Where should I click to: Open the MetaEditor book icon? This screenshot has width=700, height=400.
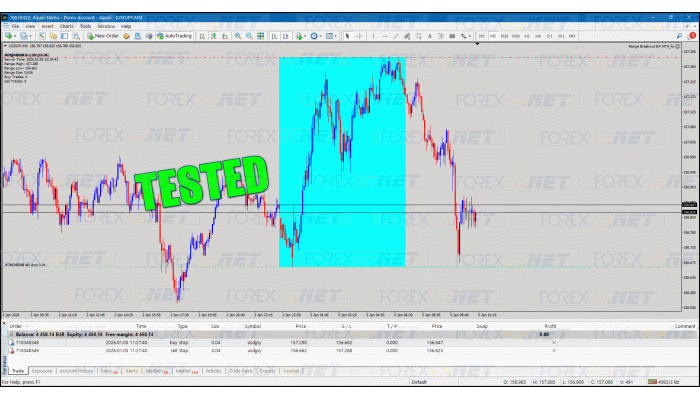click(x=126, y=36)
